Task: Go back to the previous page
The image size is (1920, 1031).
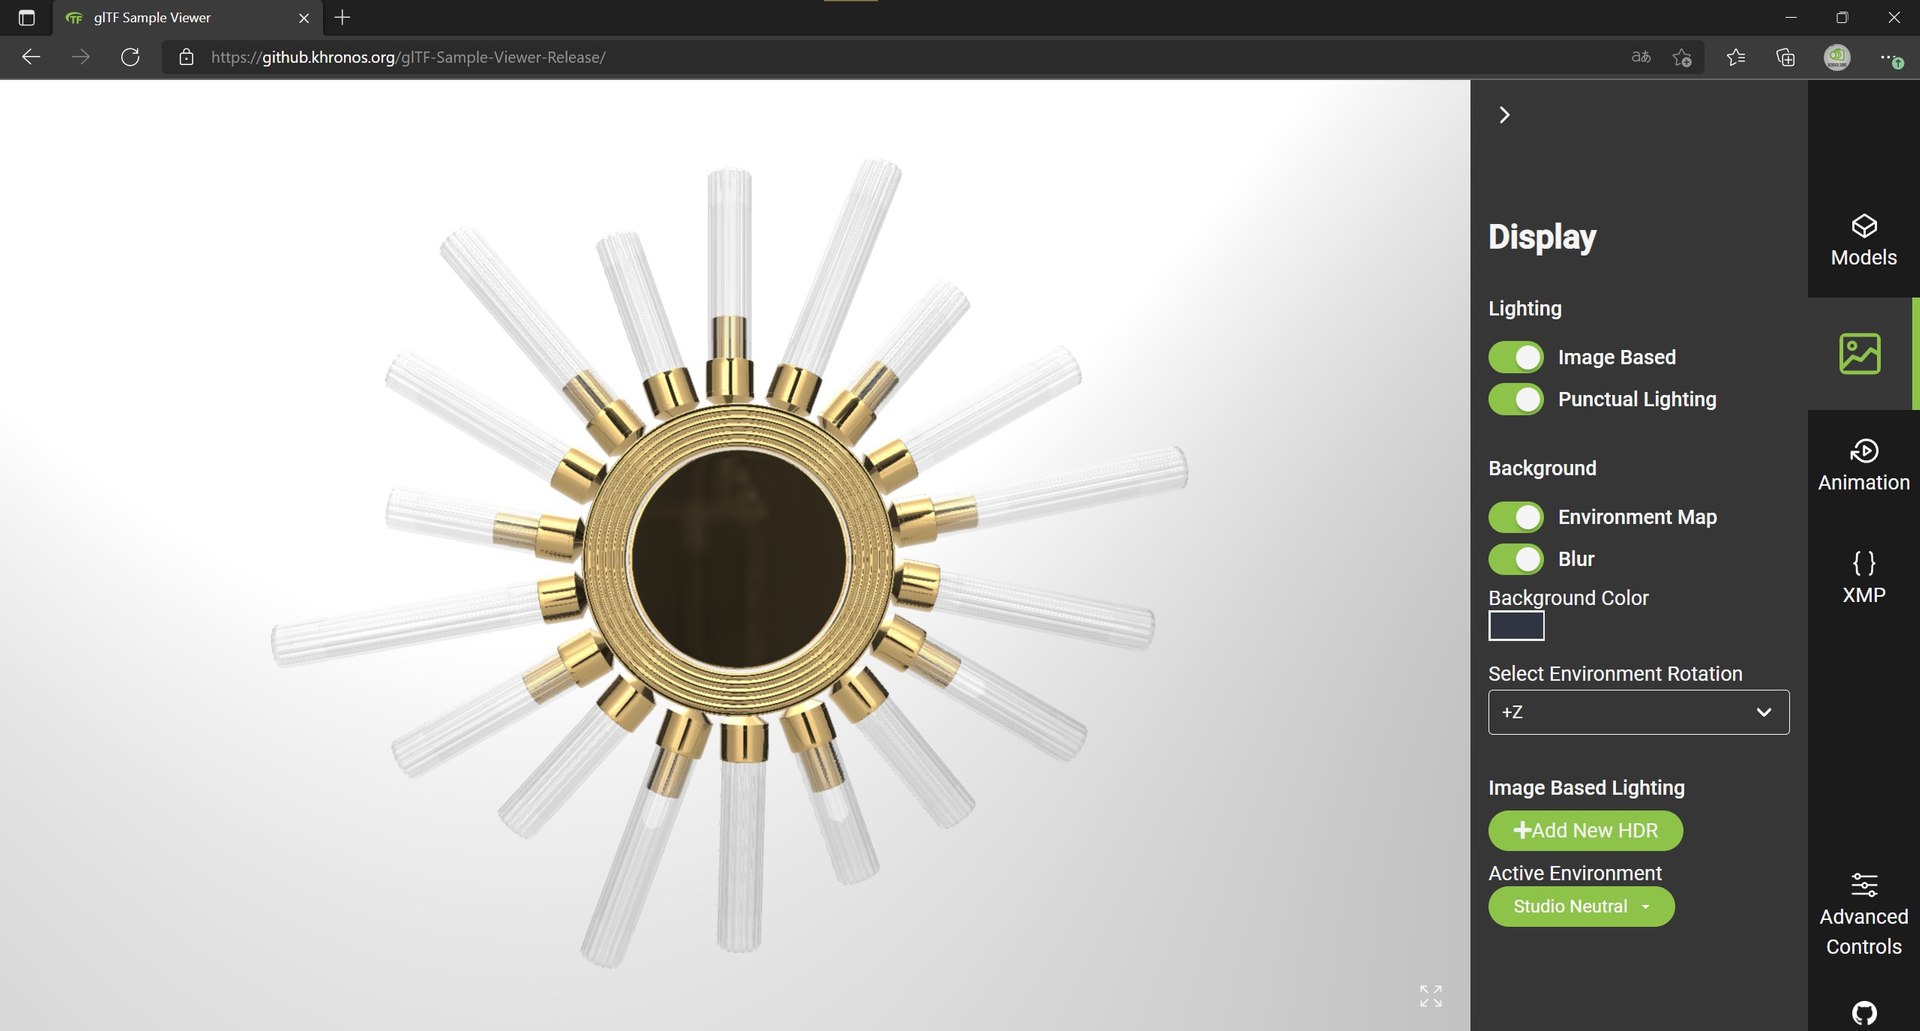Action: [31, 57]
